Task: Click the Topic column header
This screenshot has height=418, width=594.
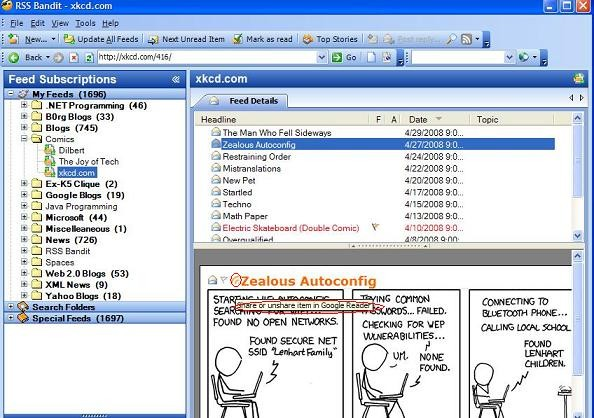Action: click(x=511, y=120)
